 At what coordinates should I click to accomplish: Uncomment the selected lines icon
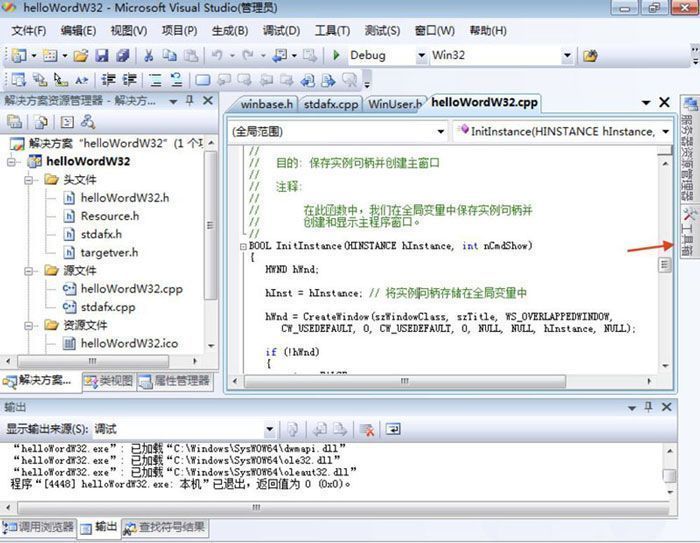(177, 80)
